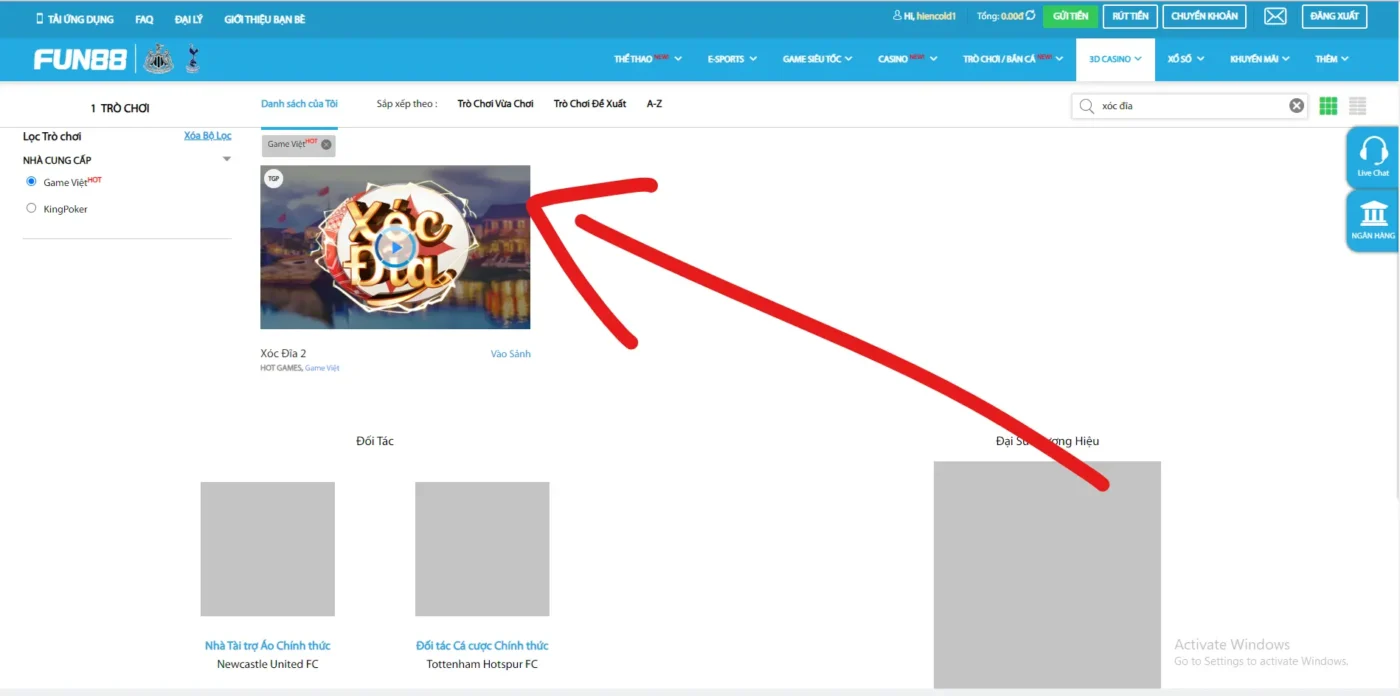Open Giới Thiệu Bạn Bè link
The image size is (1400, 696).
[264, 19]
